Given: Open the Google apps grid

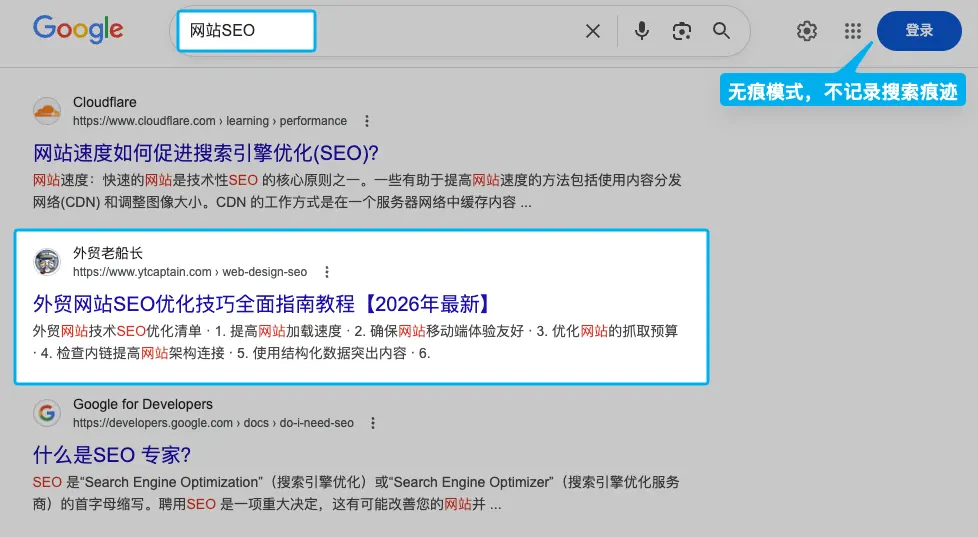Looking at the screenshot, I should click(x=852, y=31).
